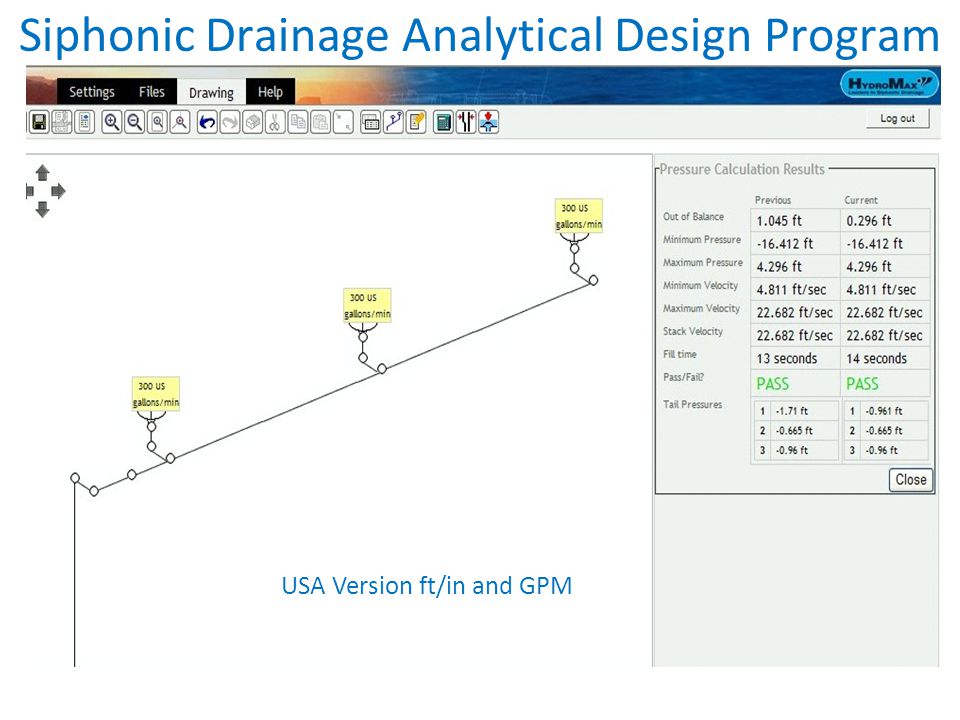
Task: Select the pipe route drawing tool
Action: (393, 122)
